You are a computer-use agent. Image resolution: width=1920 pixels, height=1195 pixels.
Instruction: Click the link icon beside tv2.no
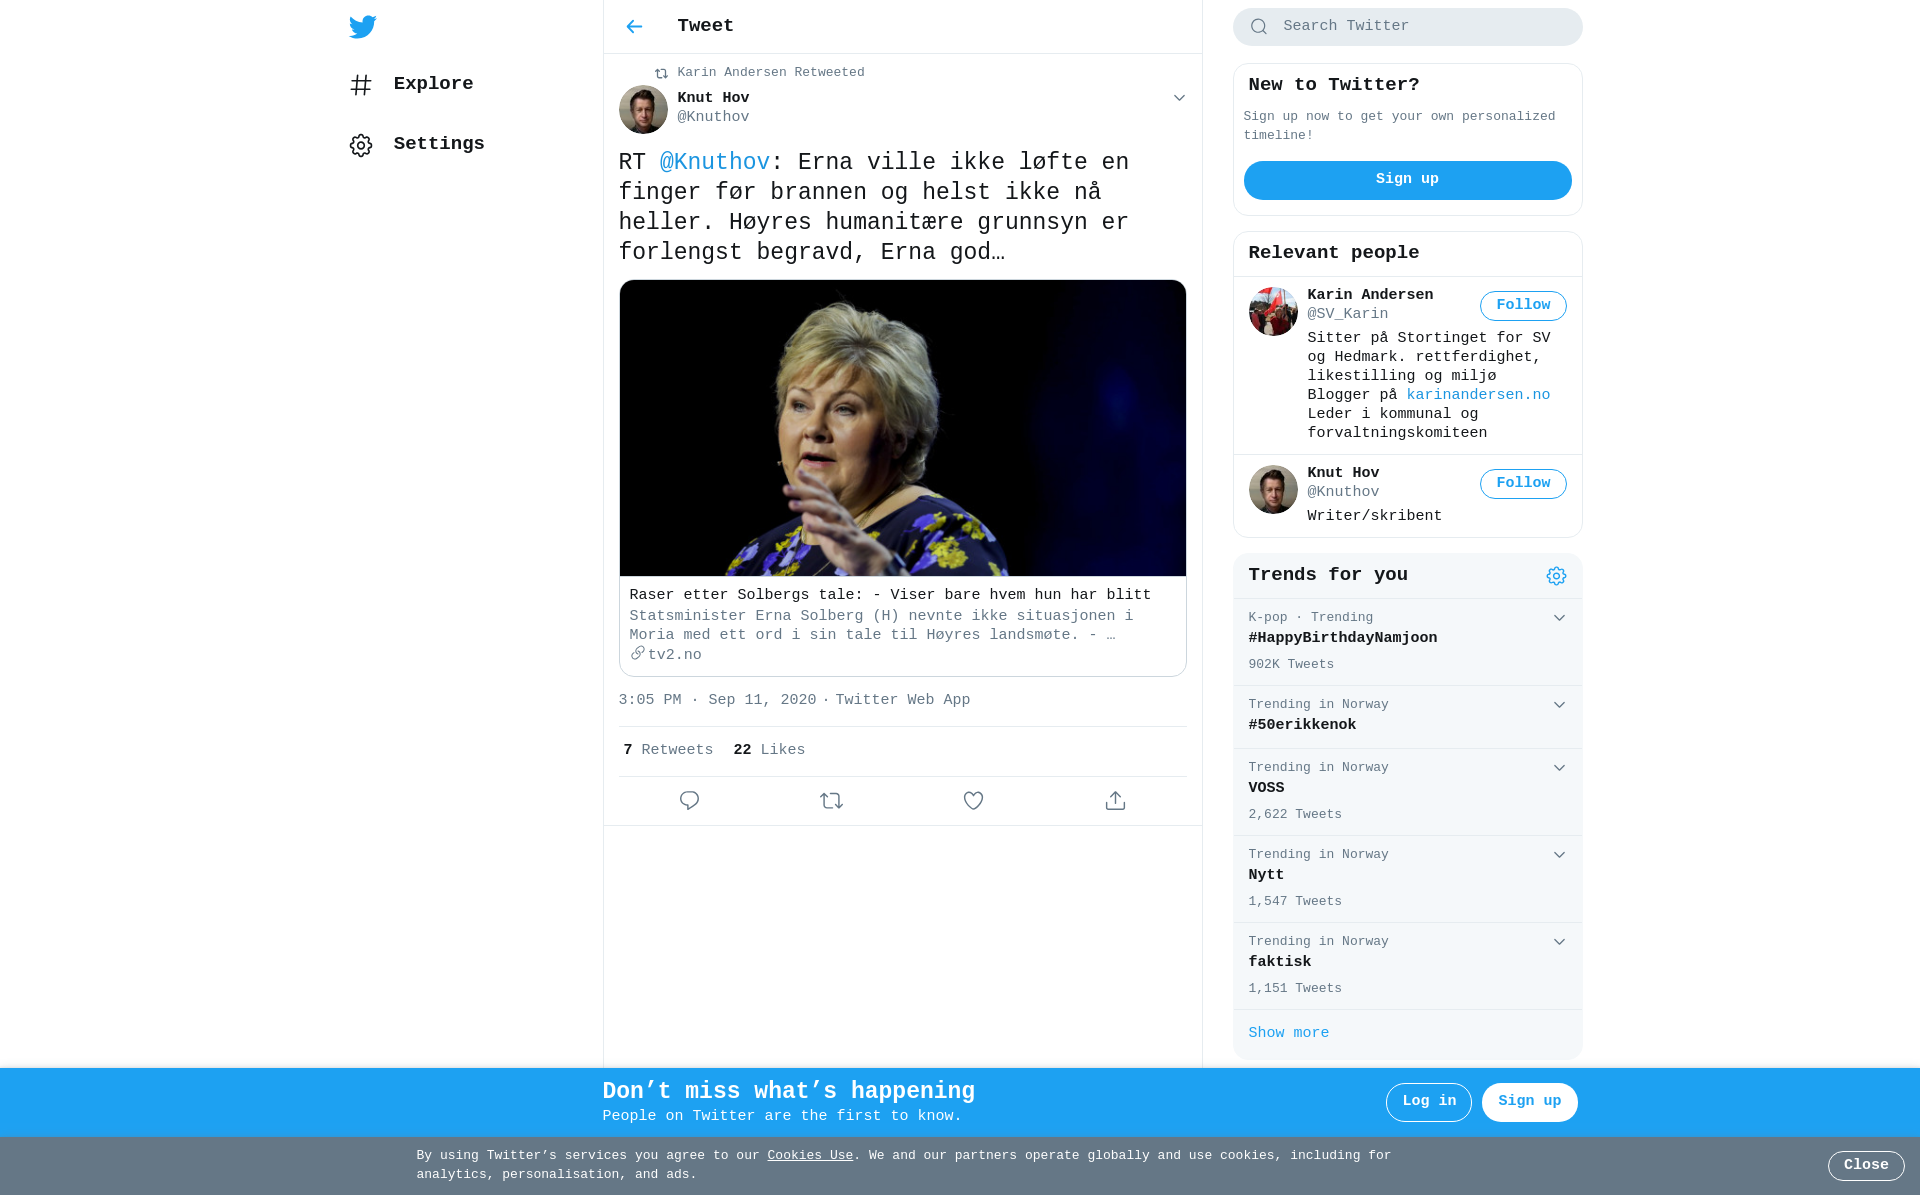[x=637, y=653]
